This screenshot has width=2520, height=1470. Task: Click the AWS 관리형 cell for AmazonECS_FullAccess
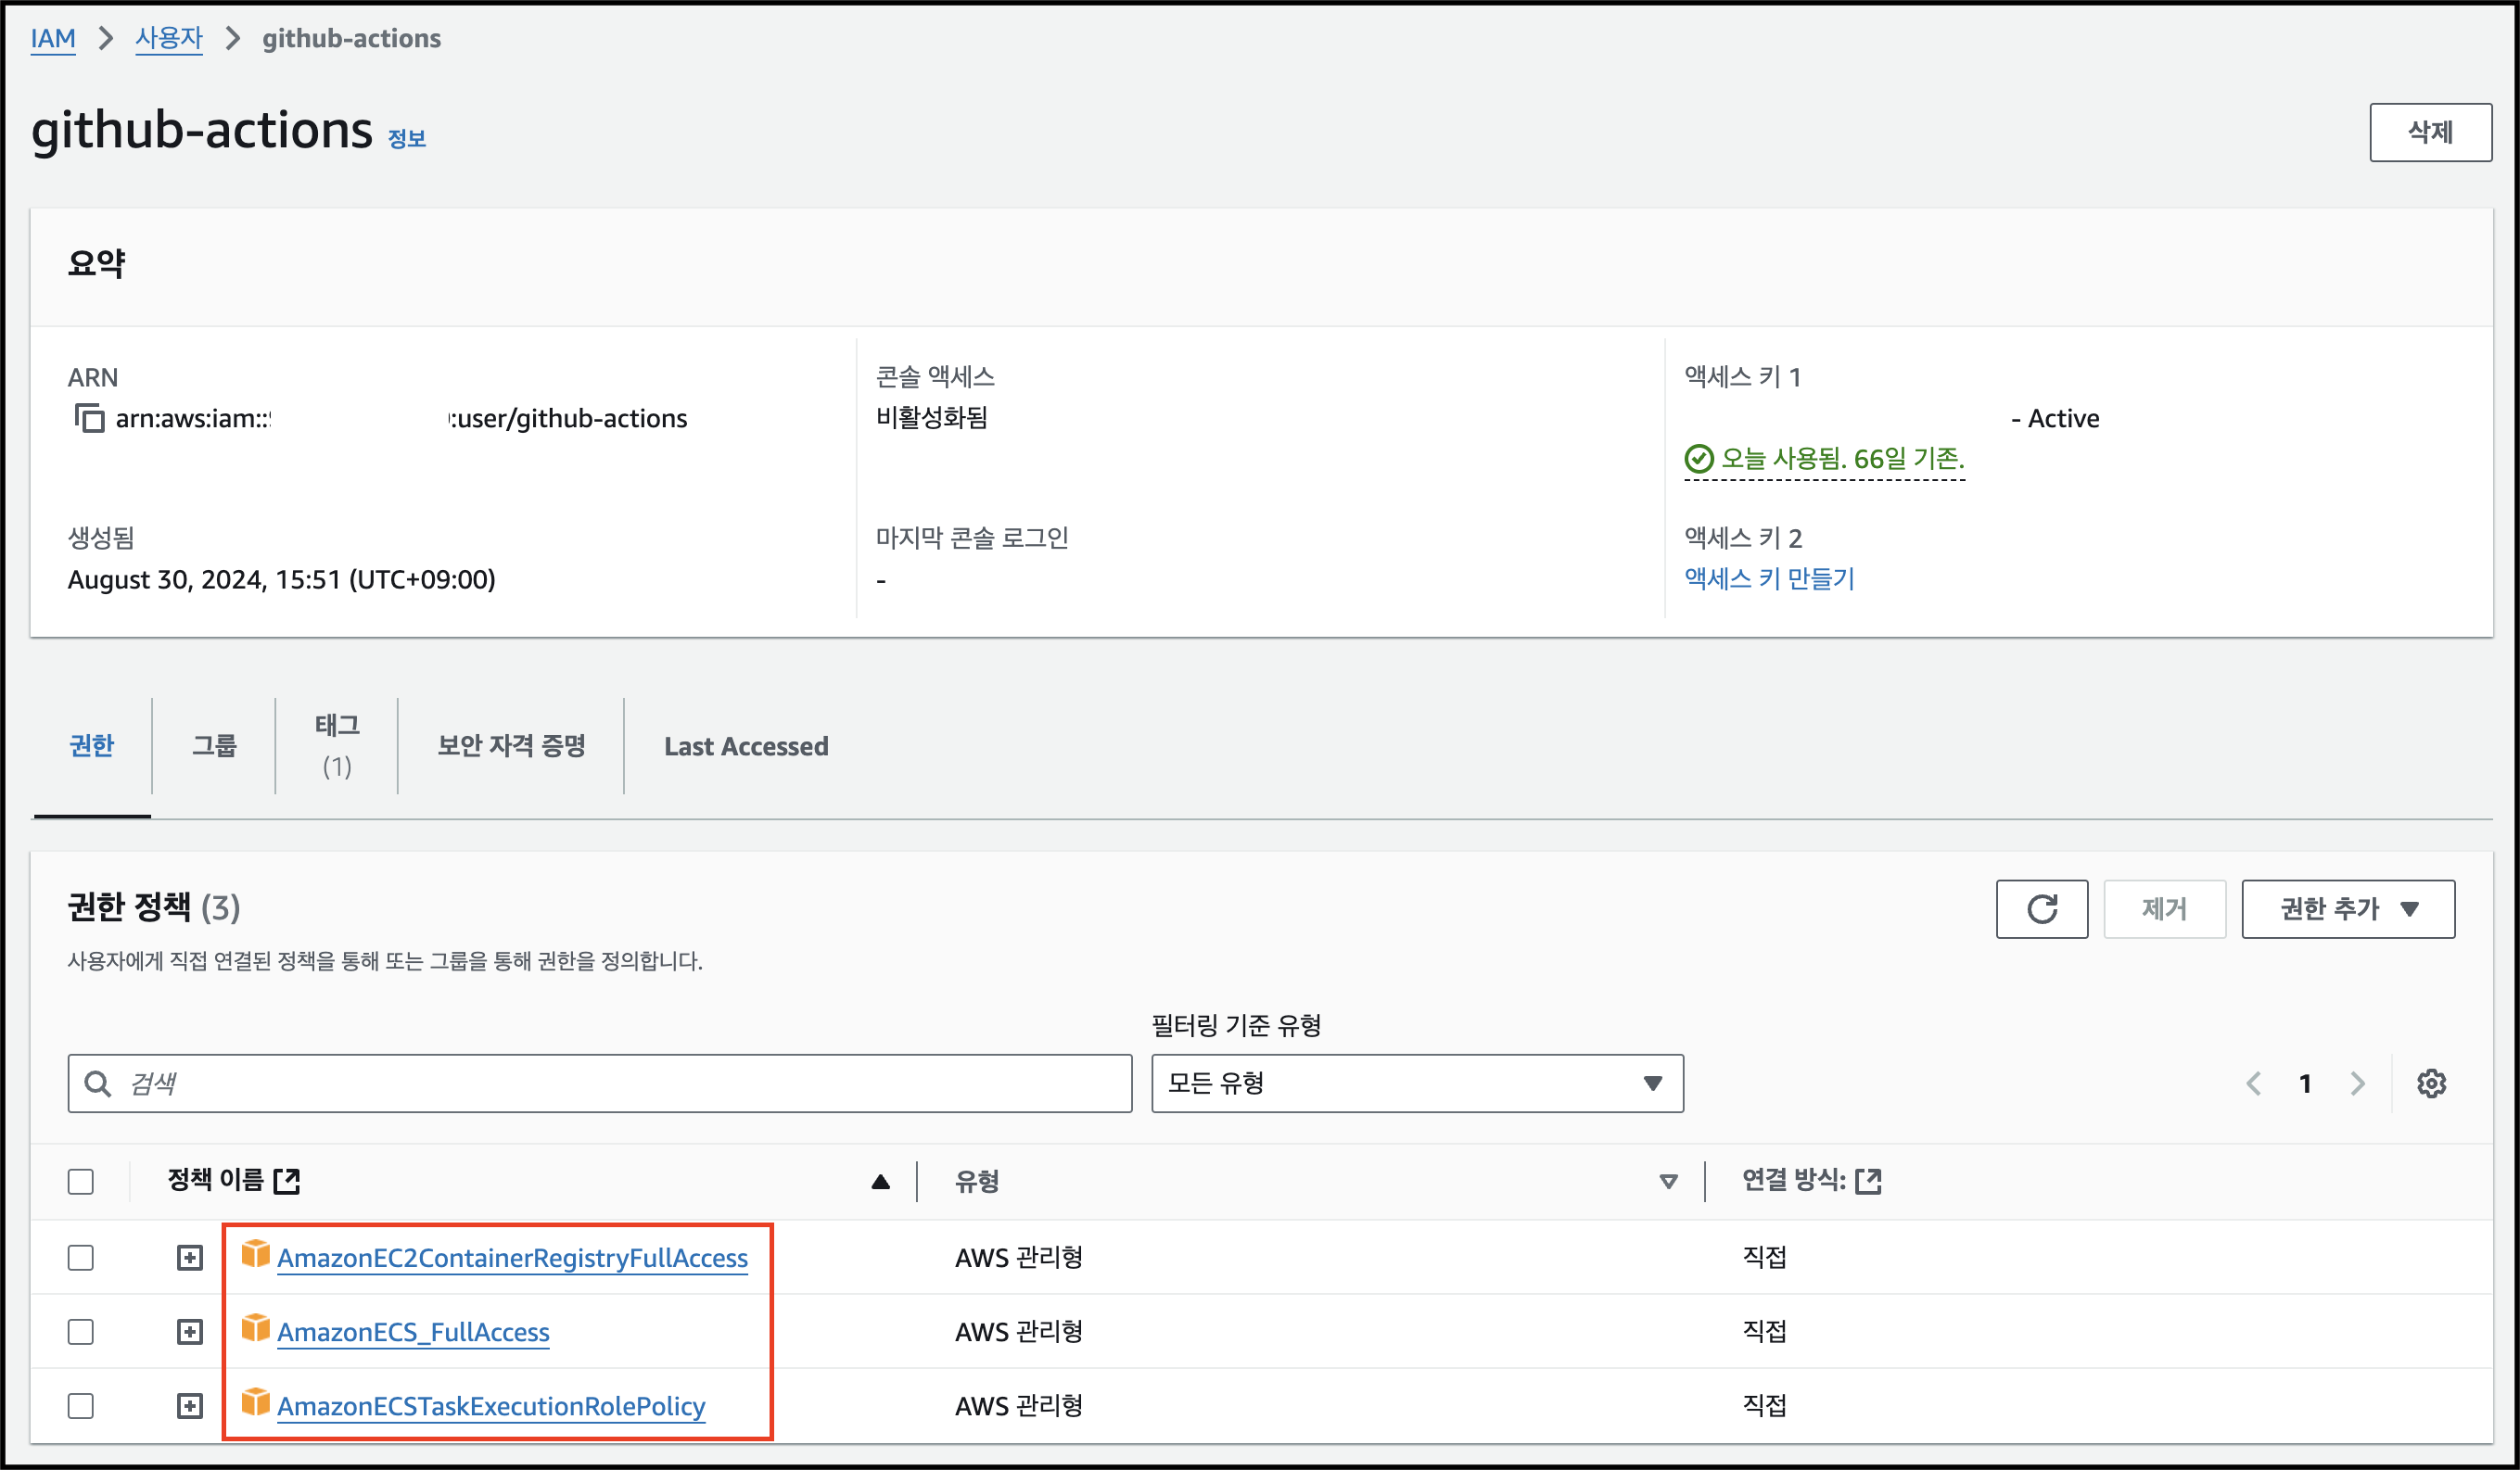pyautogui.click(x=1018, y=1332)
